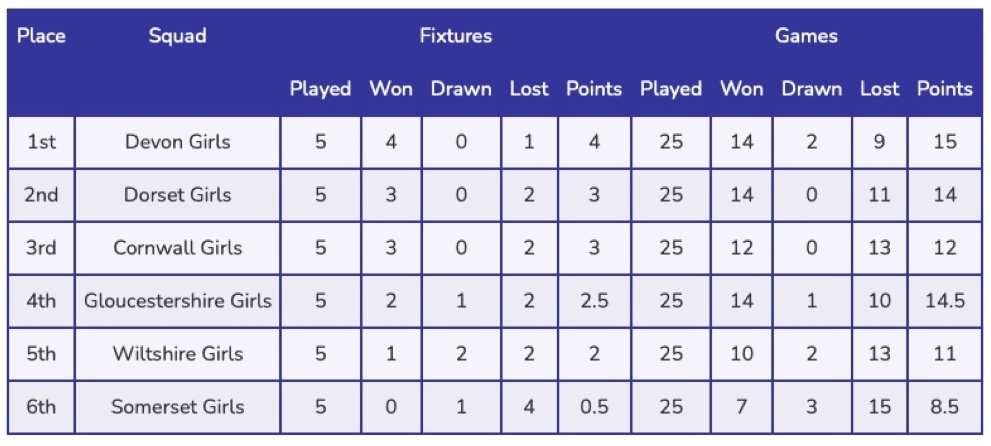Click Somerset's fixture points value 0.5
This screenshot has width=991, height=446.
pos(594,407)
